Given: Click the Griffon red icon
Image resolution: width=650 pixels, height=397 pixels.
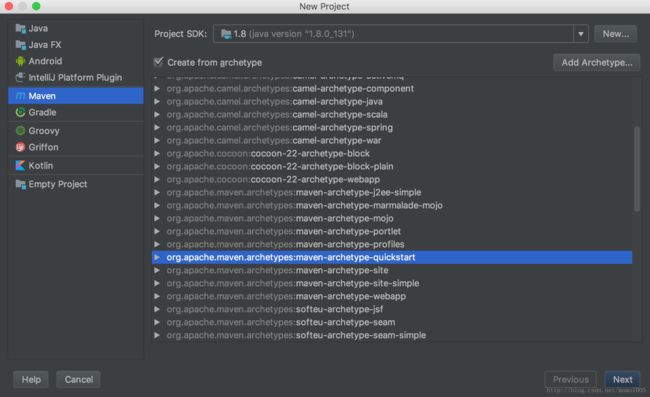Looking at the screenshot, I should click(x=20, y=147).
